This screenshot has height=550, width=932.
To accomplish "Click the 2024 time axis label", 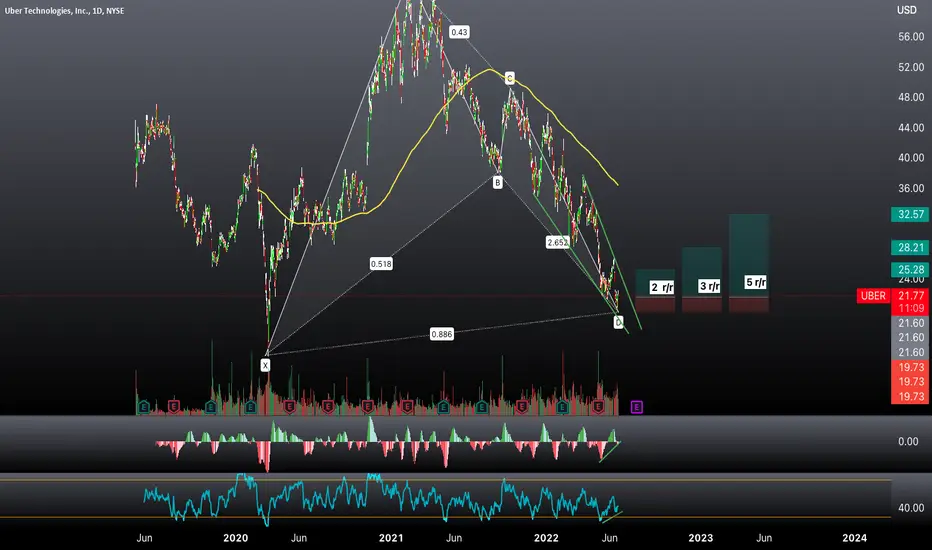I will [854, 538].
